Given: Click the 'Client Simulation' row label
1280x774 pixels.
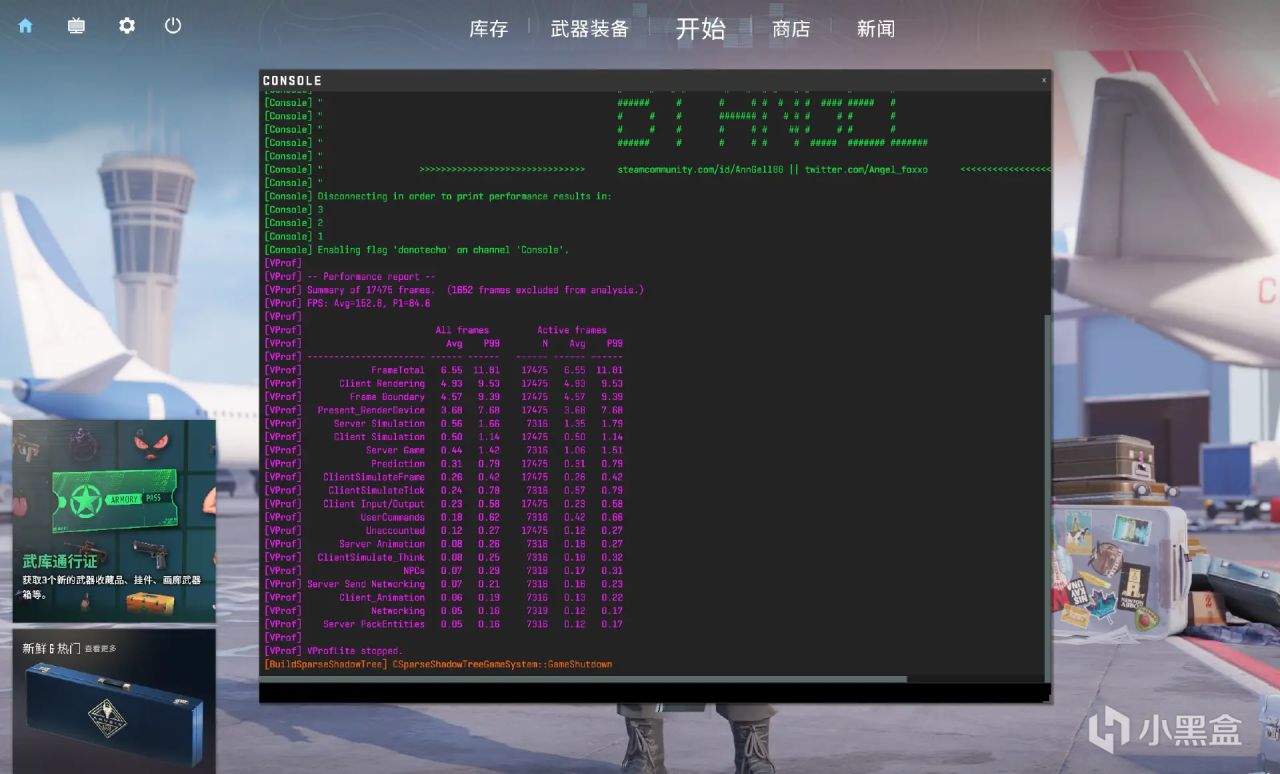Looking at the screenshot, I should point(379,437).
